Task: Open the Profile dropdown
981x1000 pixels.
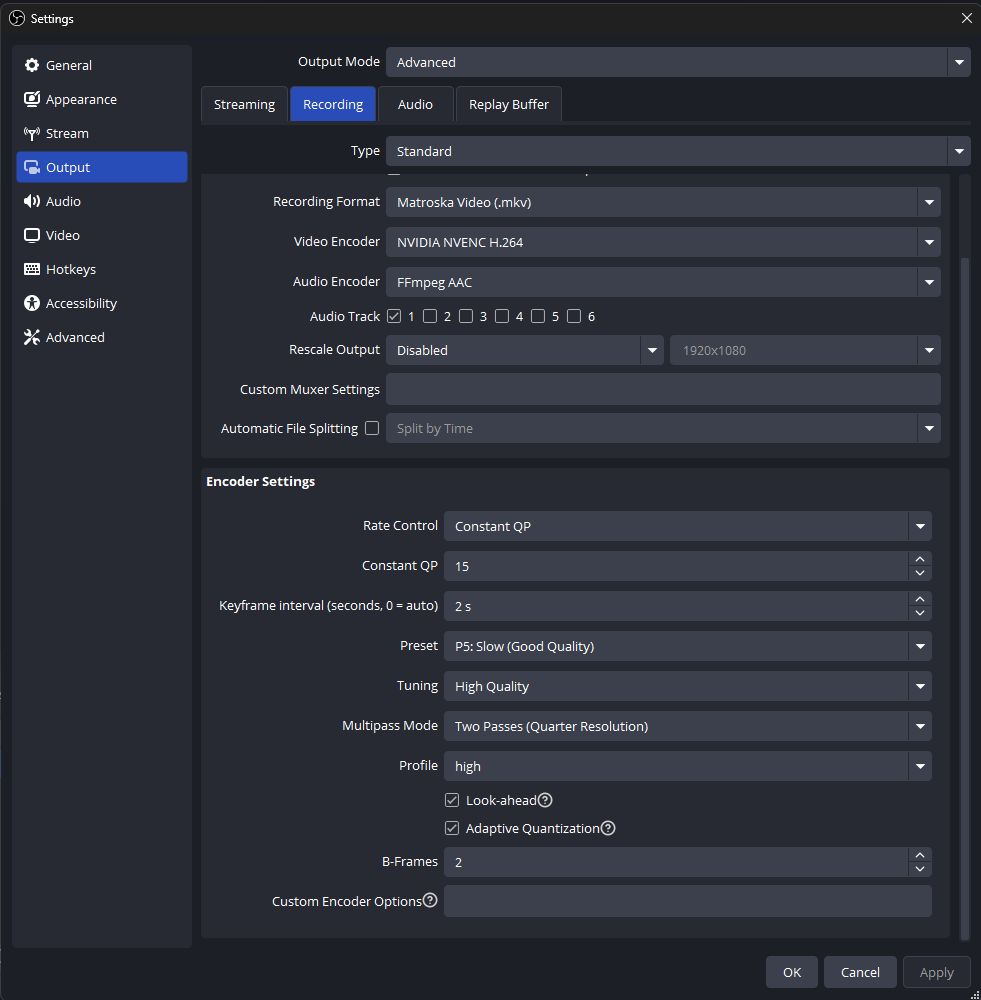Action: 688,766
